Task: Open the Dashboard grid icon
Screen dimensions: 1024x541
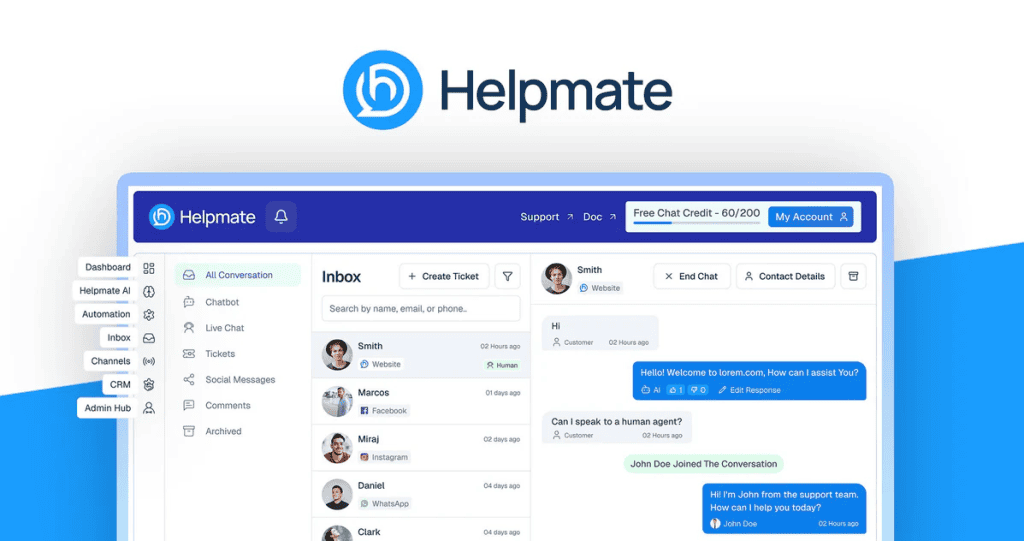Action: (x=149, y=268)
